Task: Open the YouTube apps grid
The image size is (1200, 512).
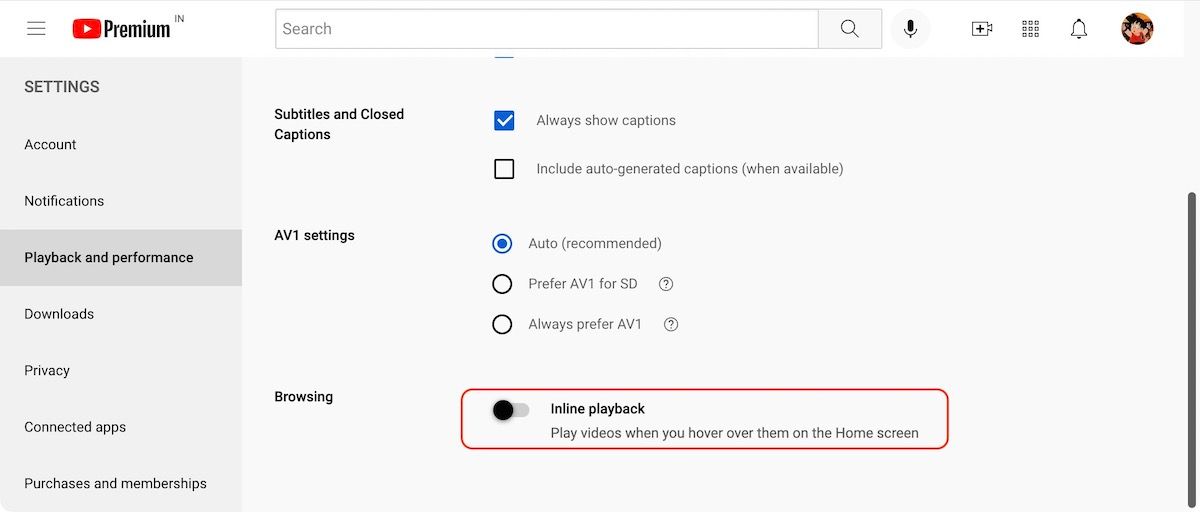Action: click(x=1030, y=29)
